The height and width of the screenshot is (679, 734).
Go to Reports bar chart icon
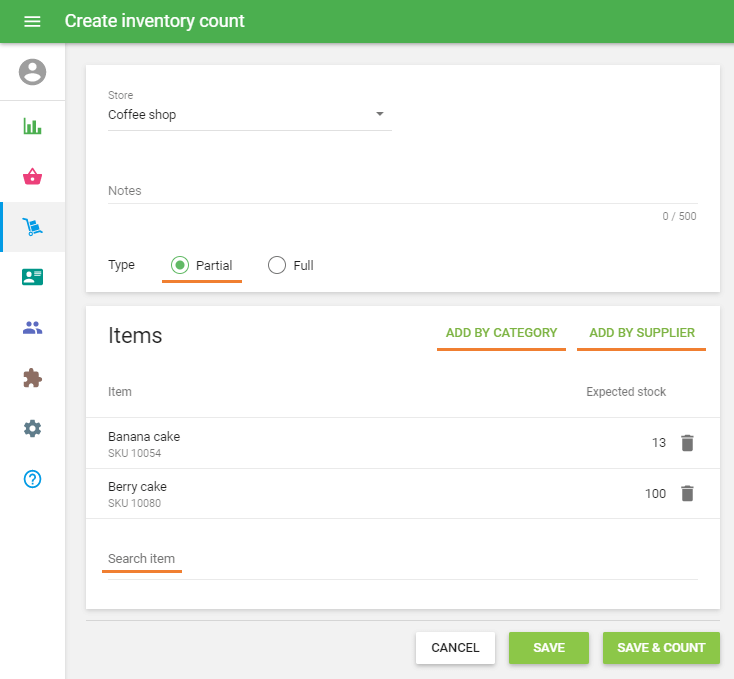coord(33,126)
